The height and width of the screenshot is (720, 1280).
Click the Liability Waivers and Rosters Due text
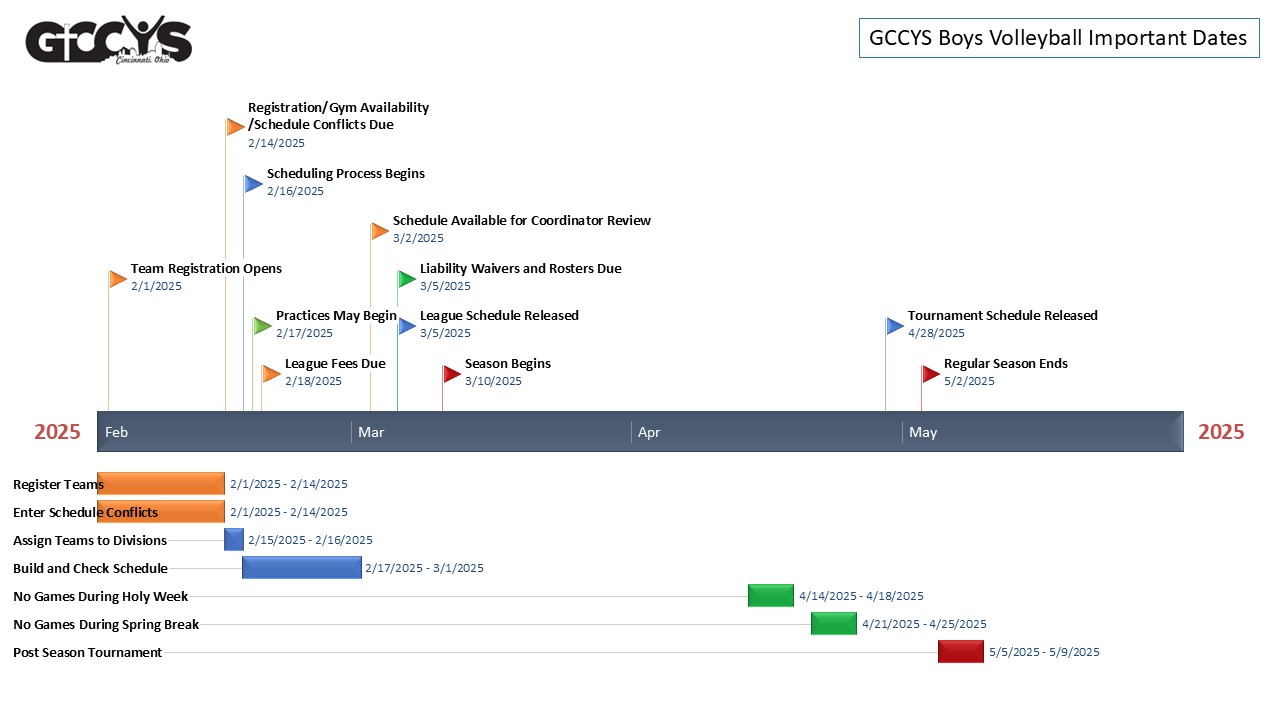click(521, 269)
